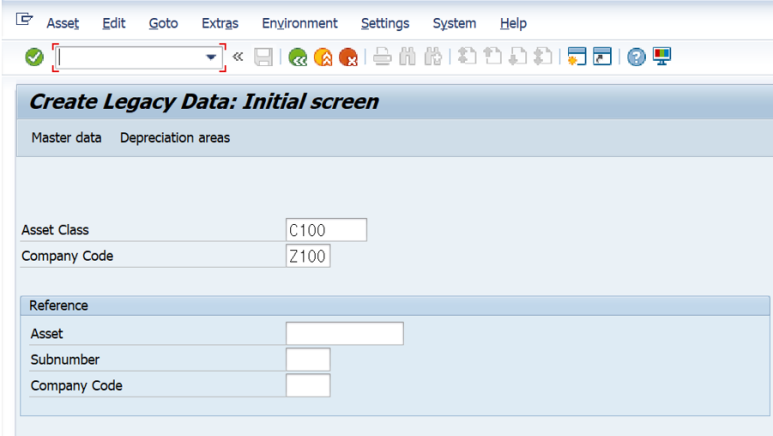The width and height of the screenshot is (773, 436).
Task: Click the Next Page icon
Action: [518, 56]
